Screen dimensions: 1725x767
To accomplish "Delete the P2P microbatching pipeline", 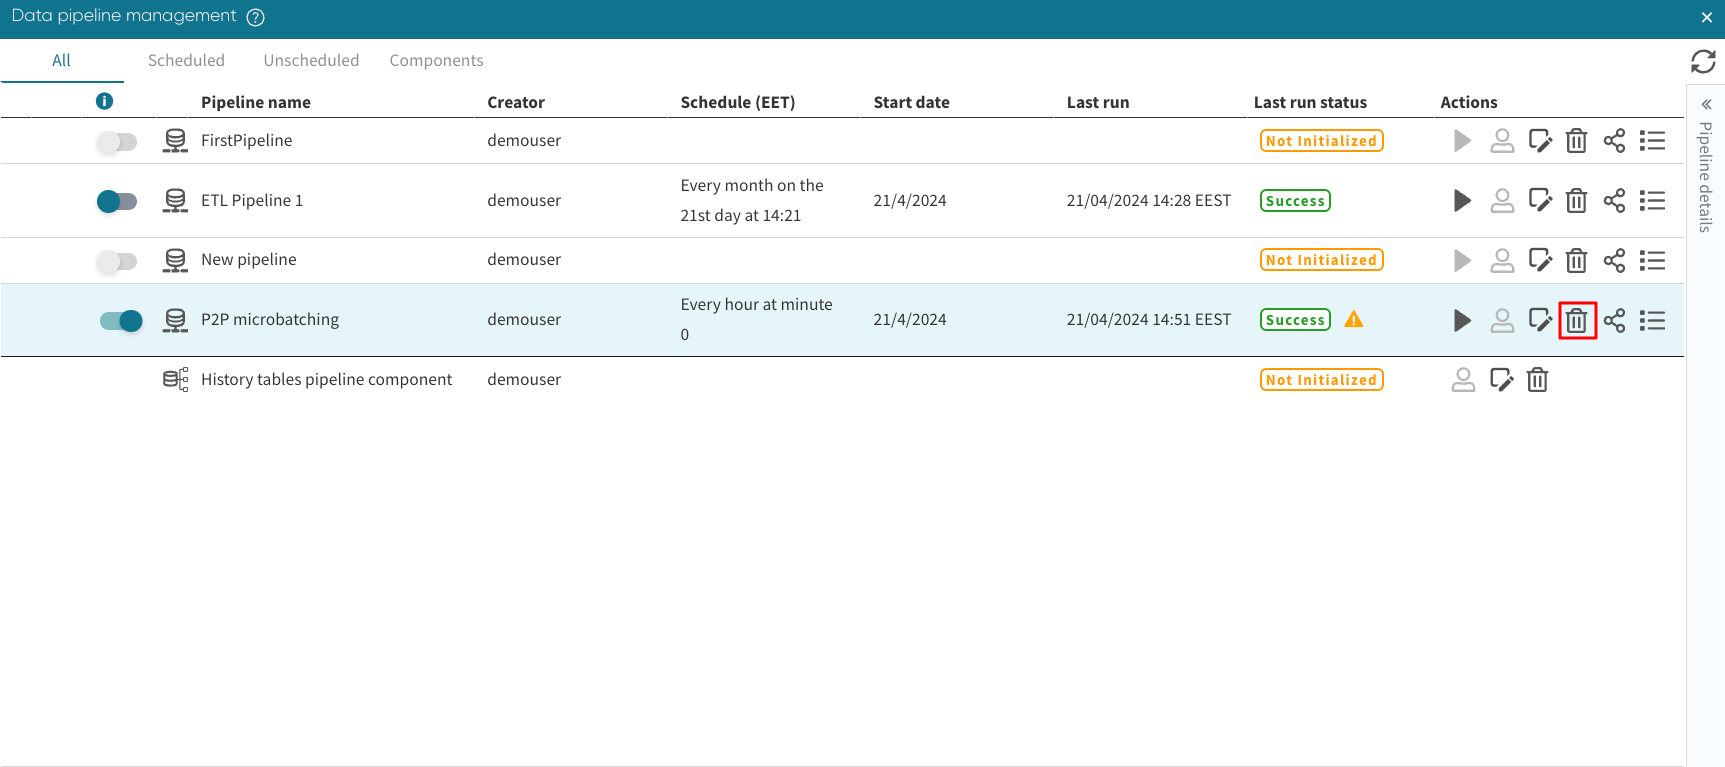I will [x=1576, y=321].
